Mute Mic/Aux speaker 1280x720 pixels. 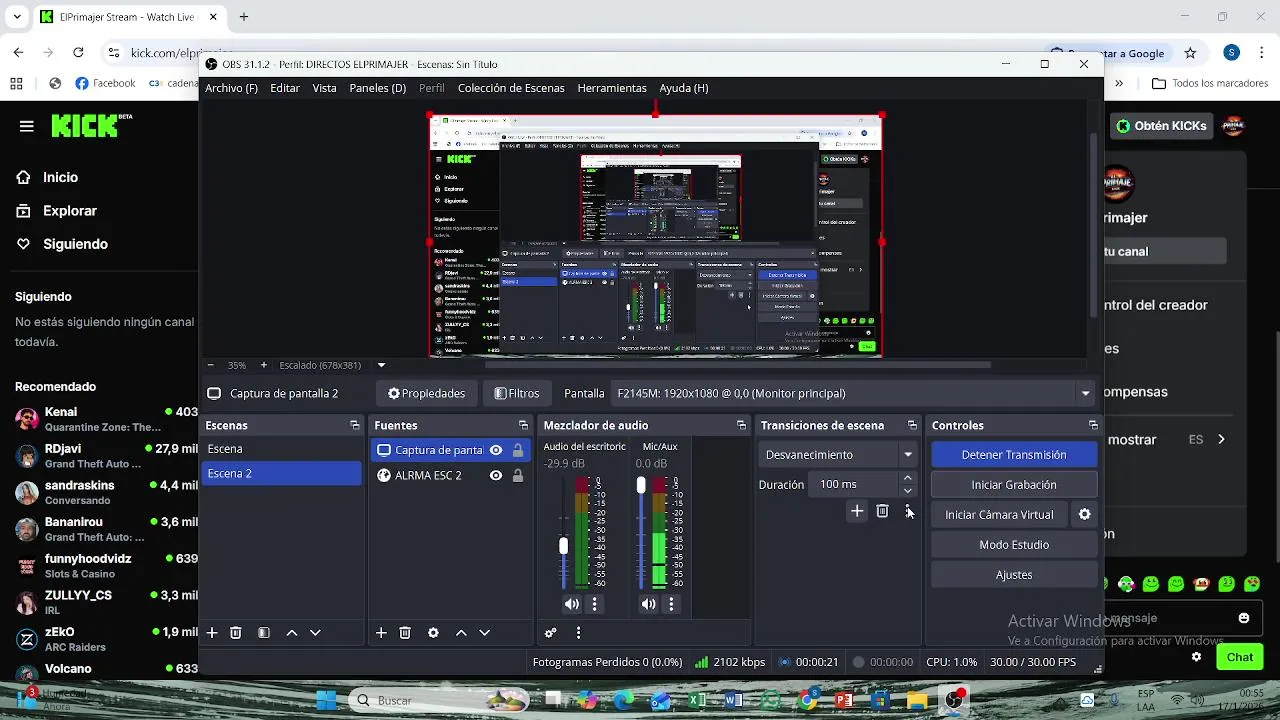(x=649, y=604)
